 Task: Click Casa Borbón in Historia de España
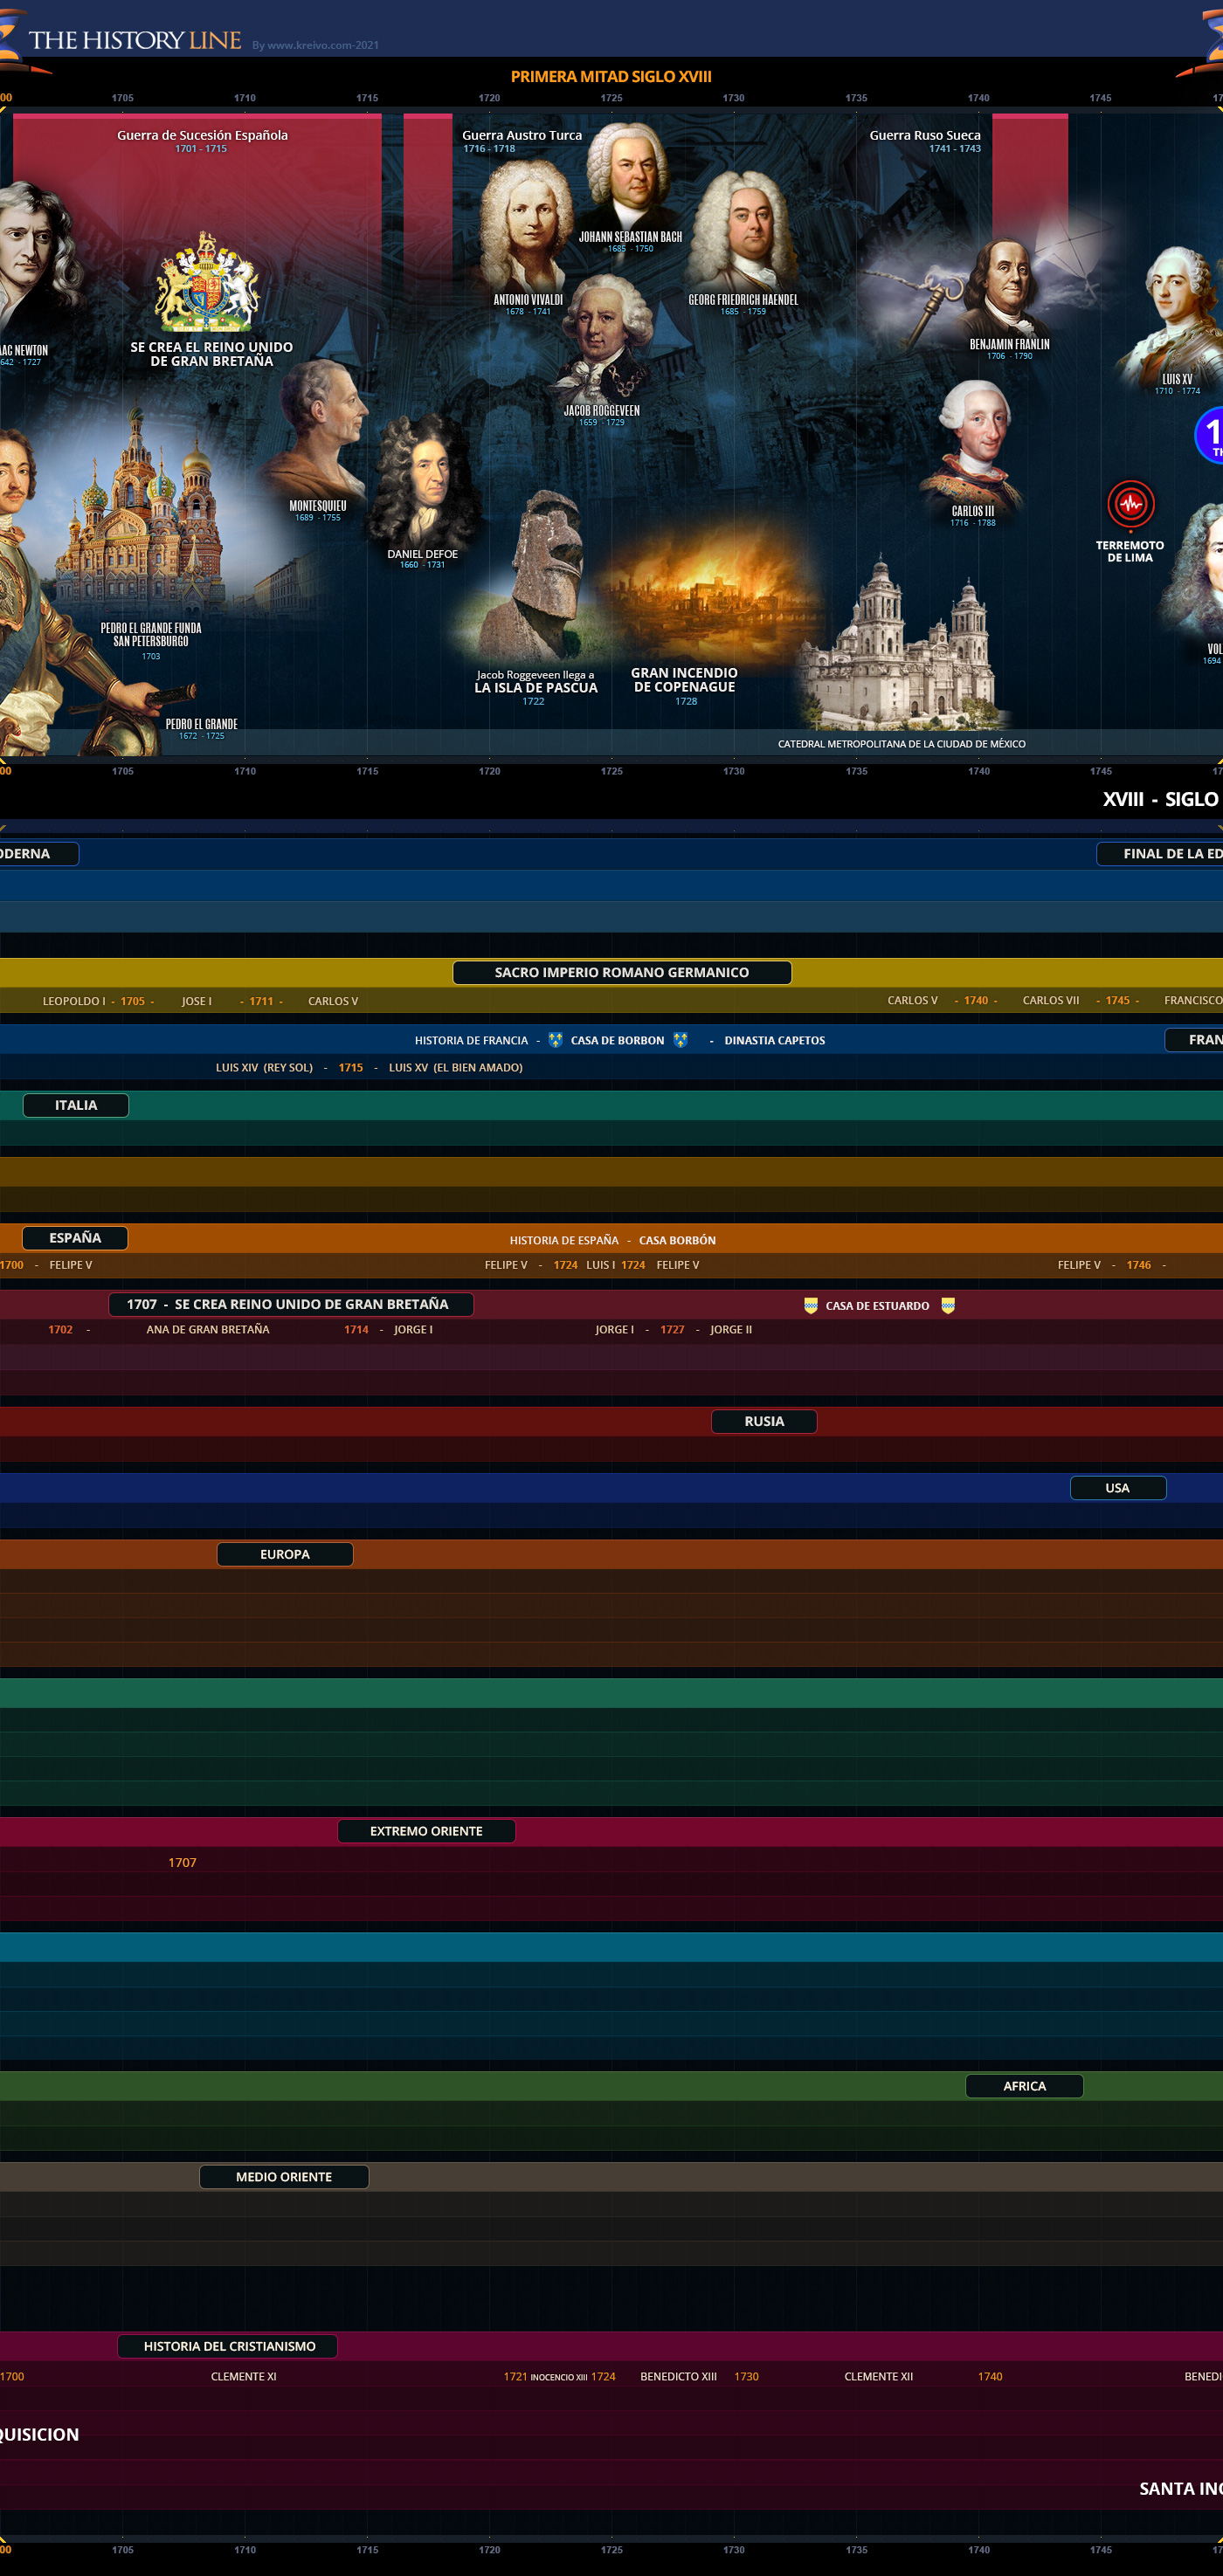point(678,1240)
